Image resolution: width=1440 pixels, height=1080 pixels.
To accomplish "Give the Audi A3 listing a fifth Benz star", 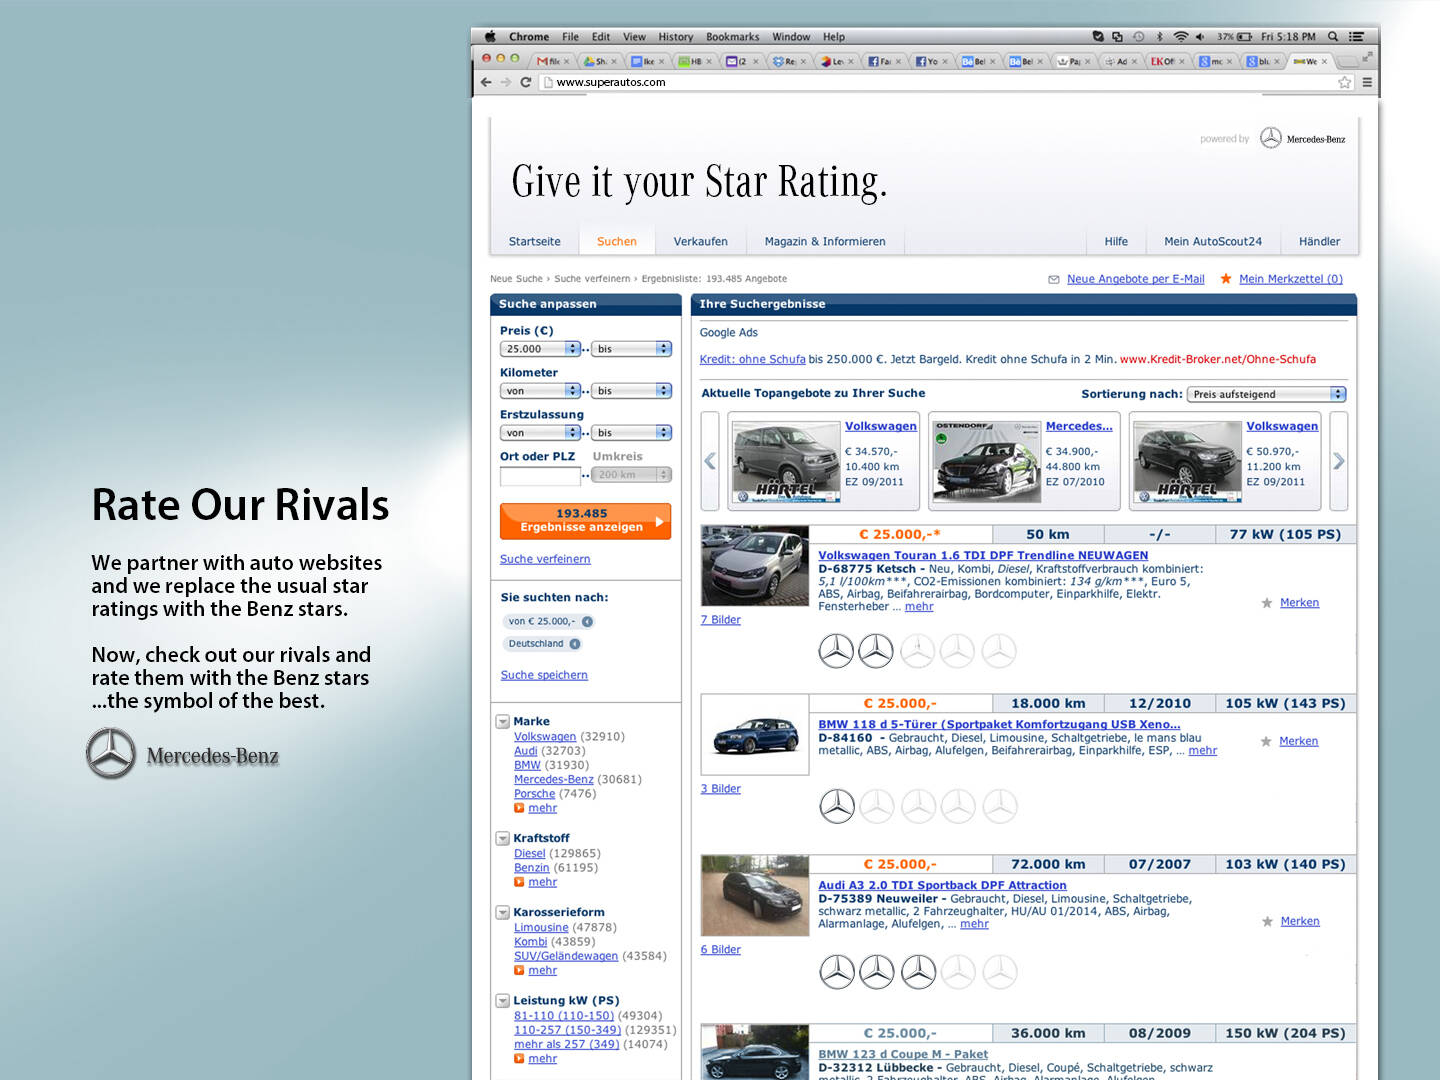I will click(x=999, y=972).
